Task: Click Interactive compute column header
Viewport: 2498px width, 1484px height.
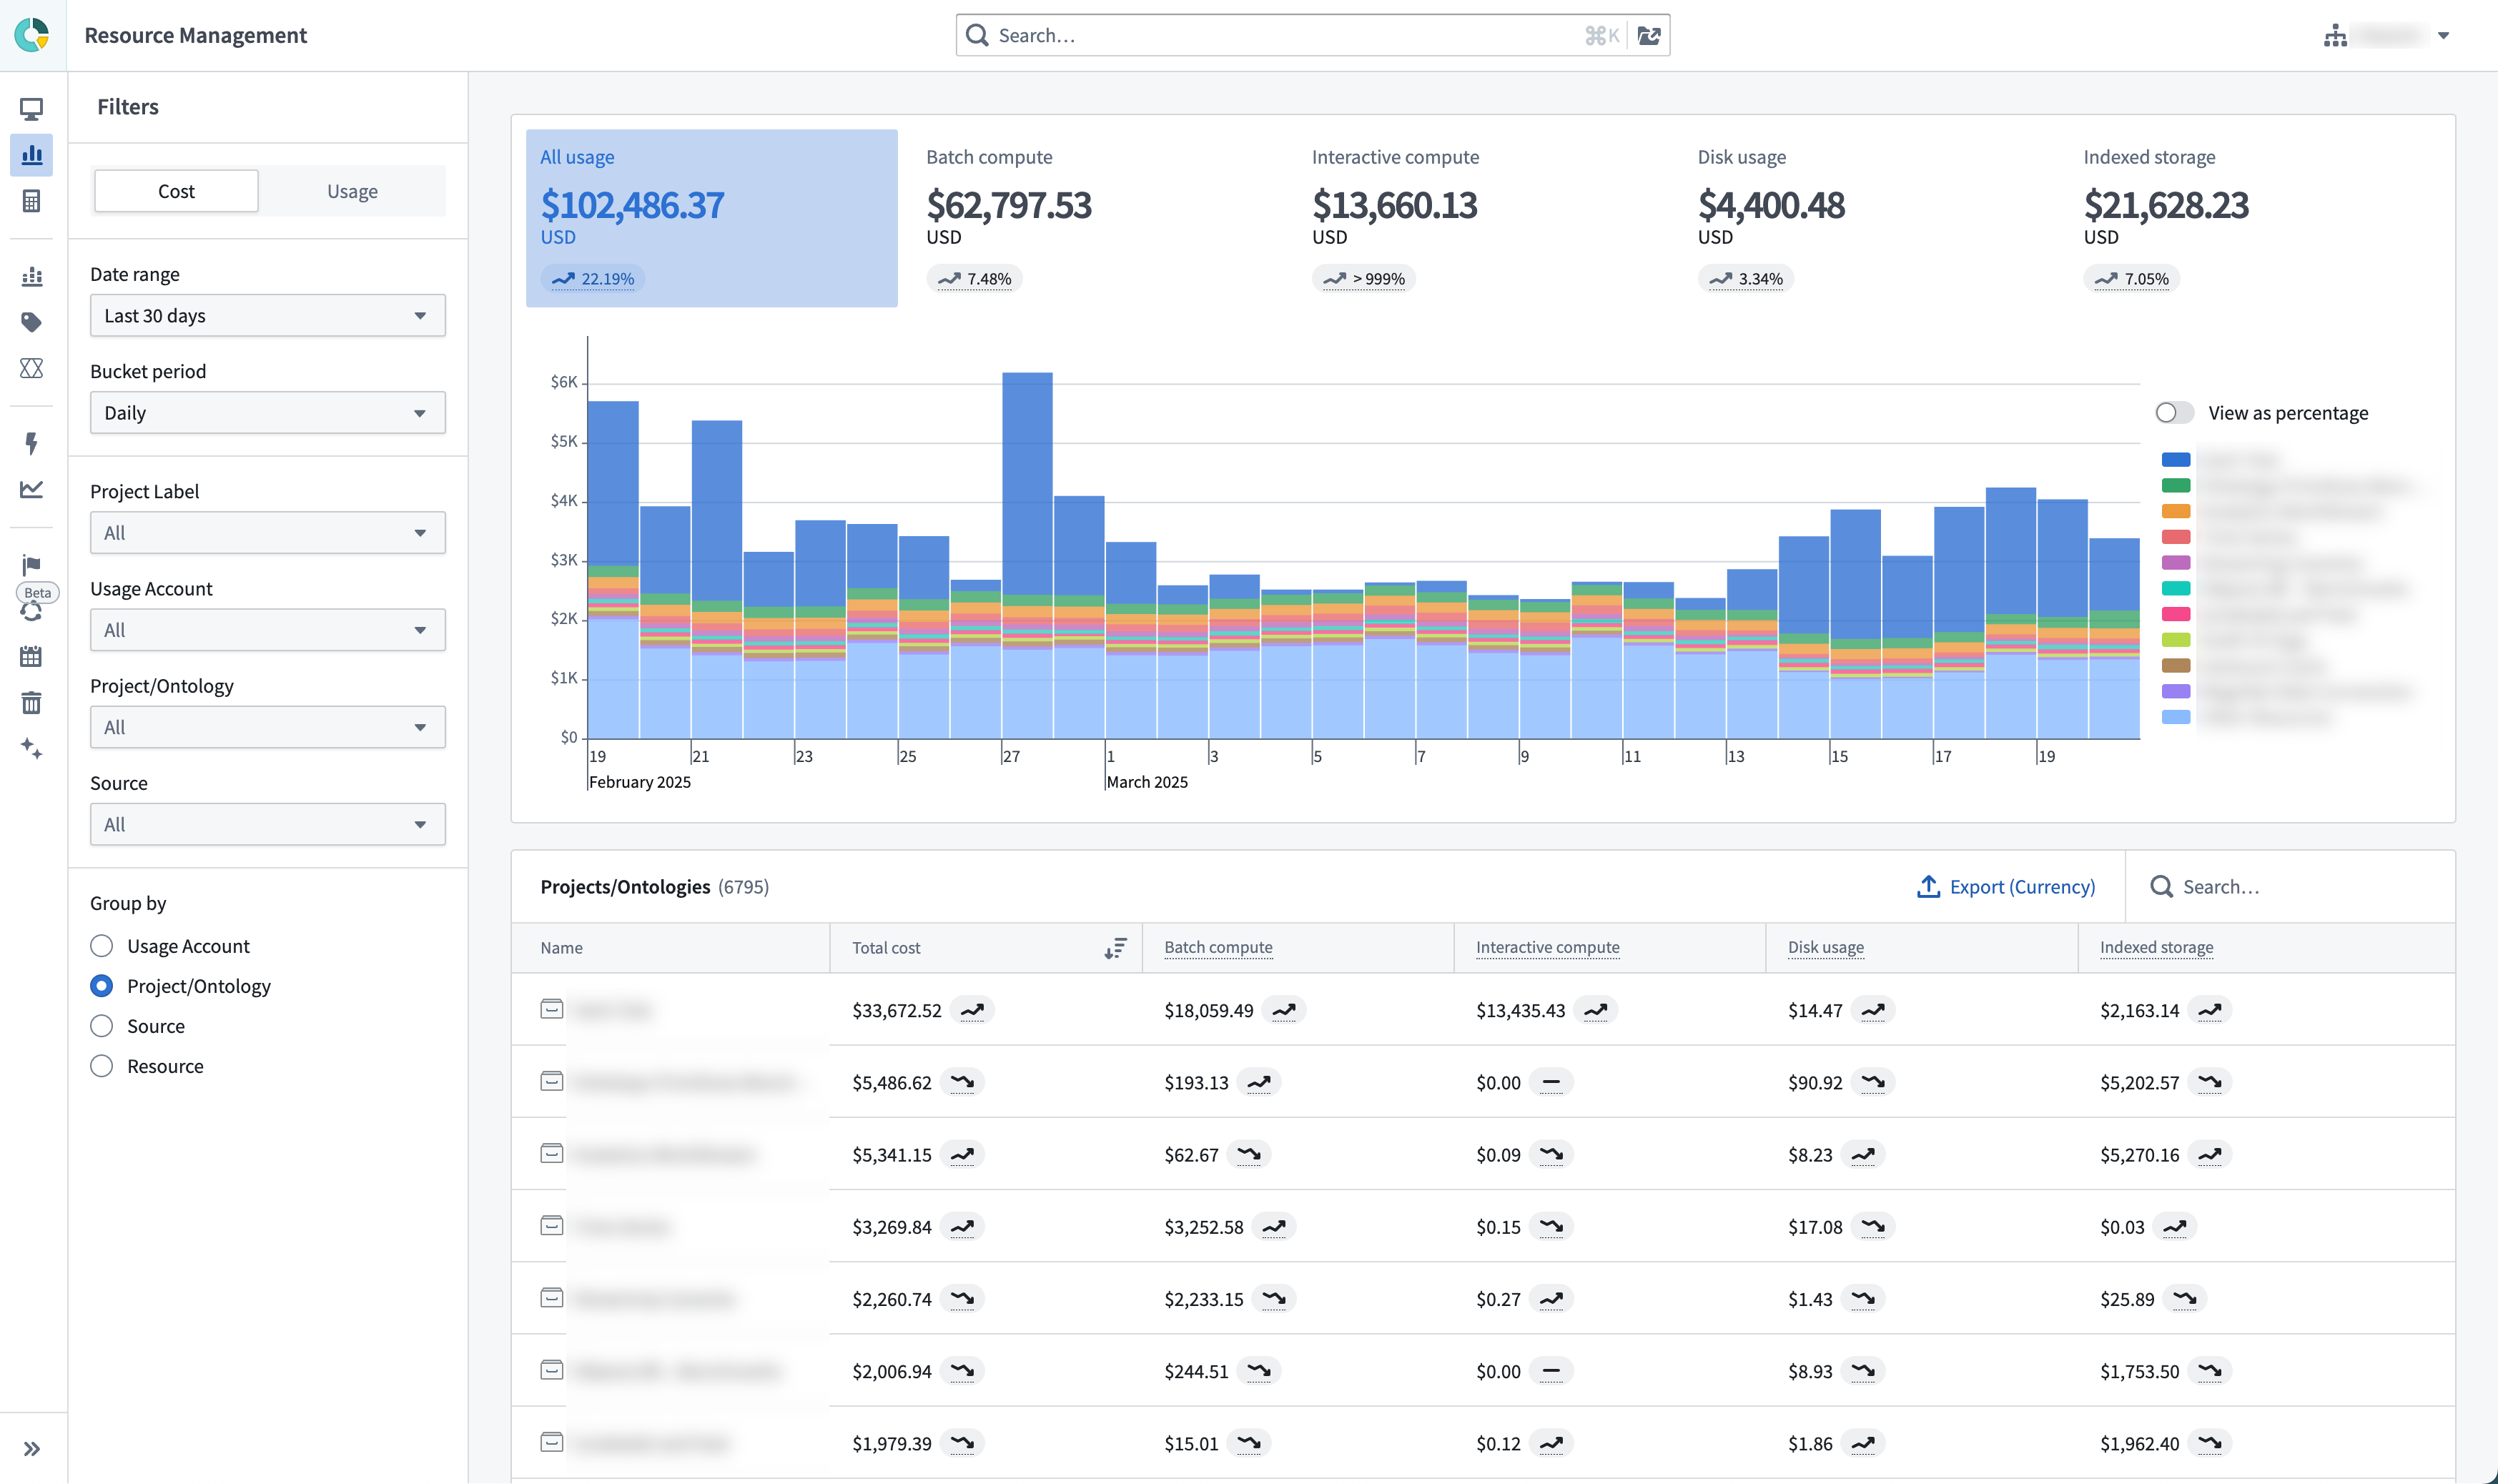Action: tap(1547, 947)
